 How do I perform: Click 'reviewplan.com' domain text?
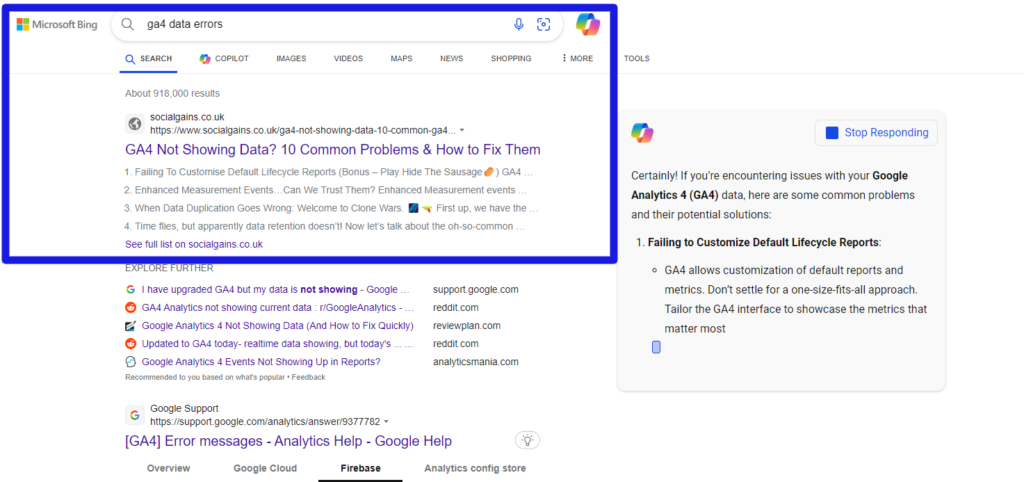click(466, 325)
